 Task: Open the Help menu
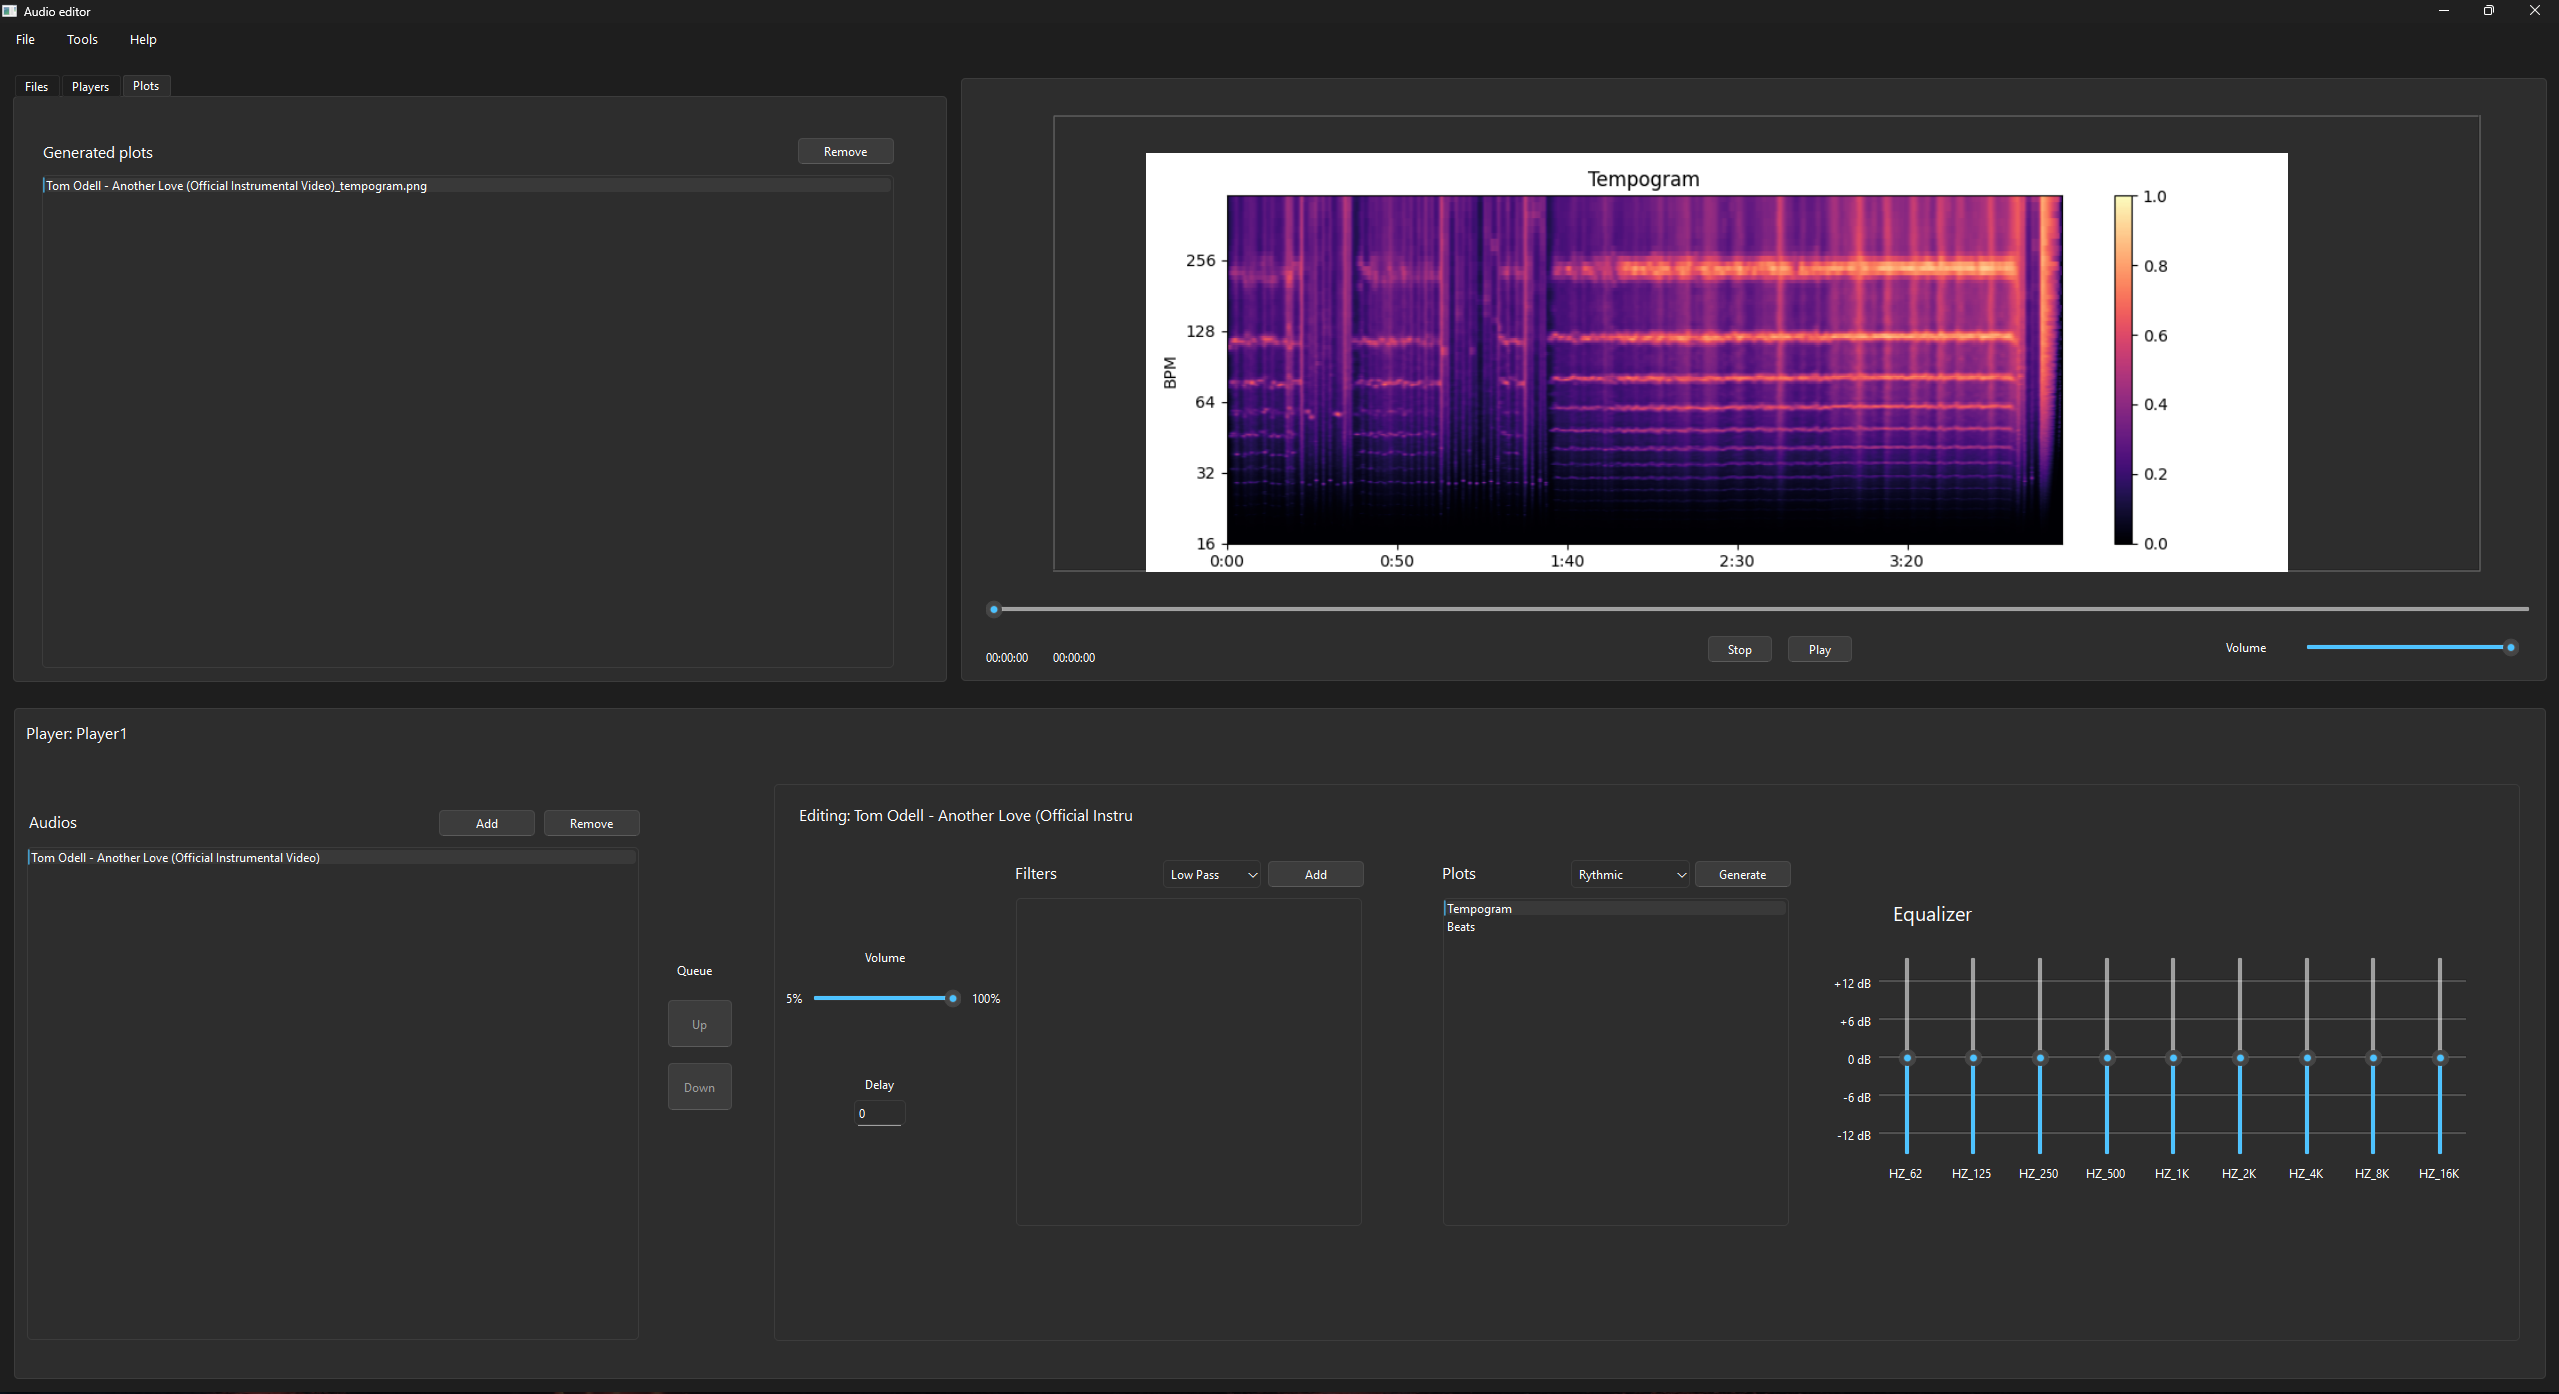pos(143,40)
